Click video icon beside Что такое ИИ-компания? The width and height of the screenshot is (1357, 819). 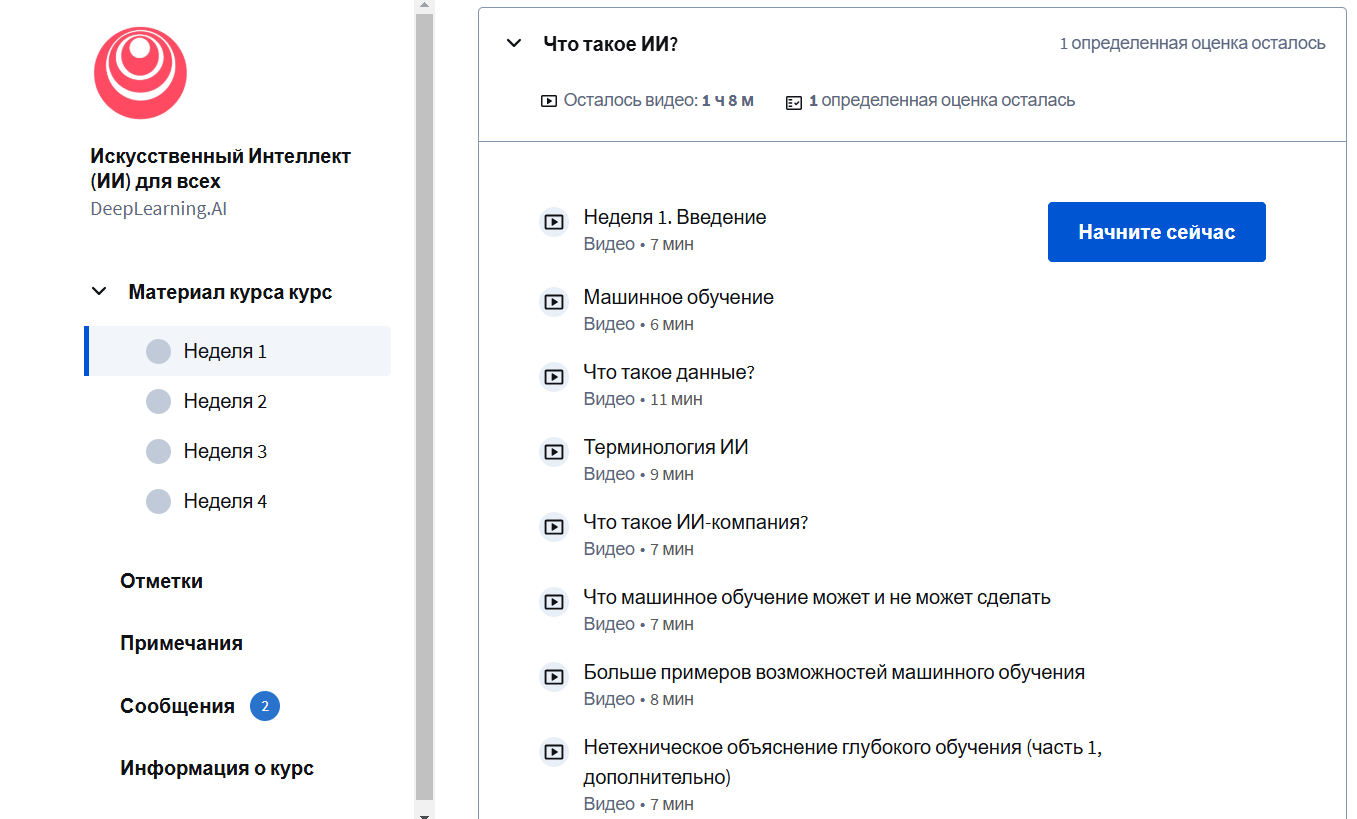pos(553,527)
